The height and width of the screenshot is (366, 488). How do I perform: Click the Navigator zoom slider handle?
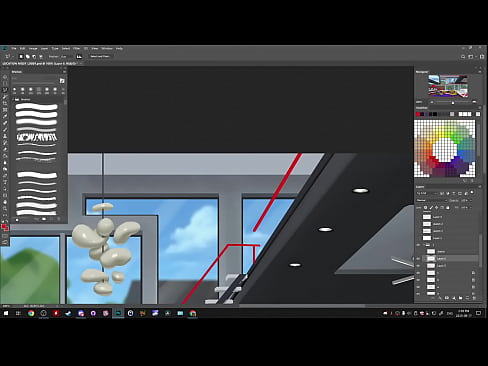453,103
